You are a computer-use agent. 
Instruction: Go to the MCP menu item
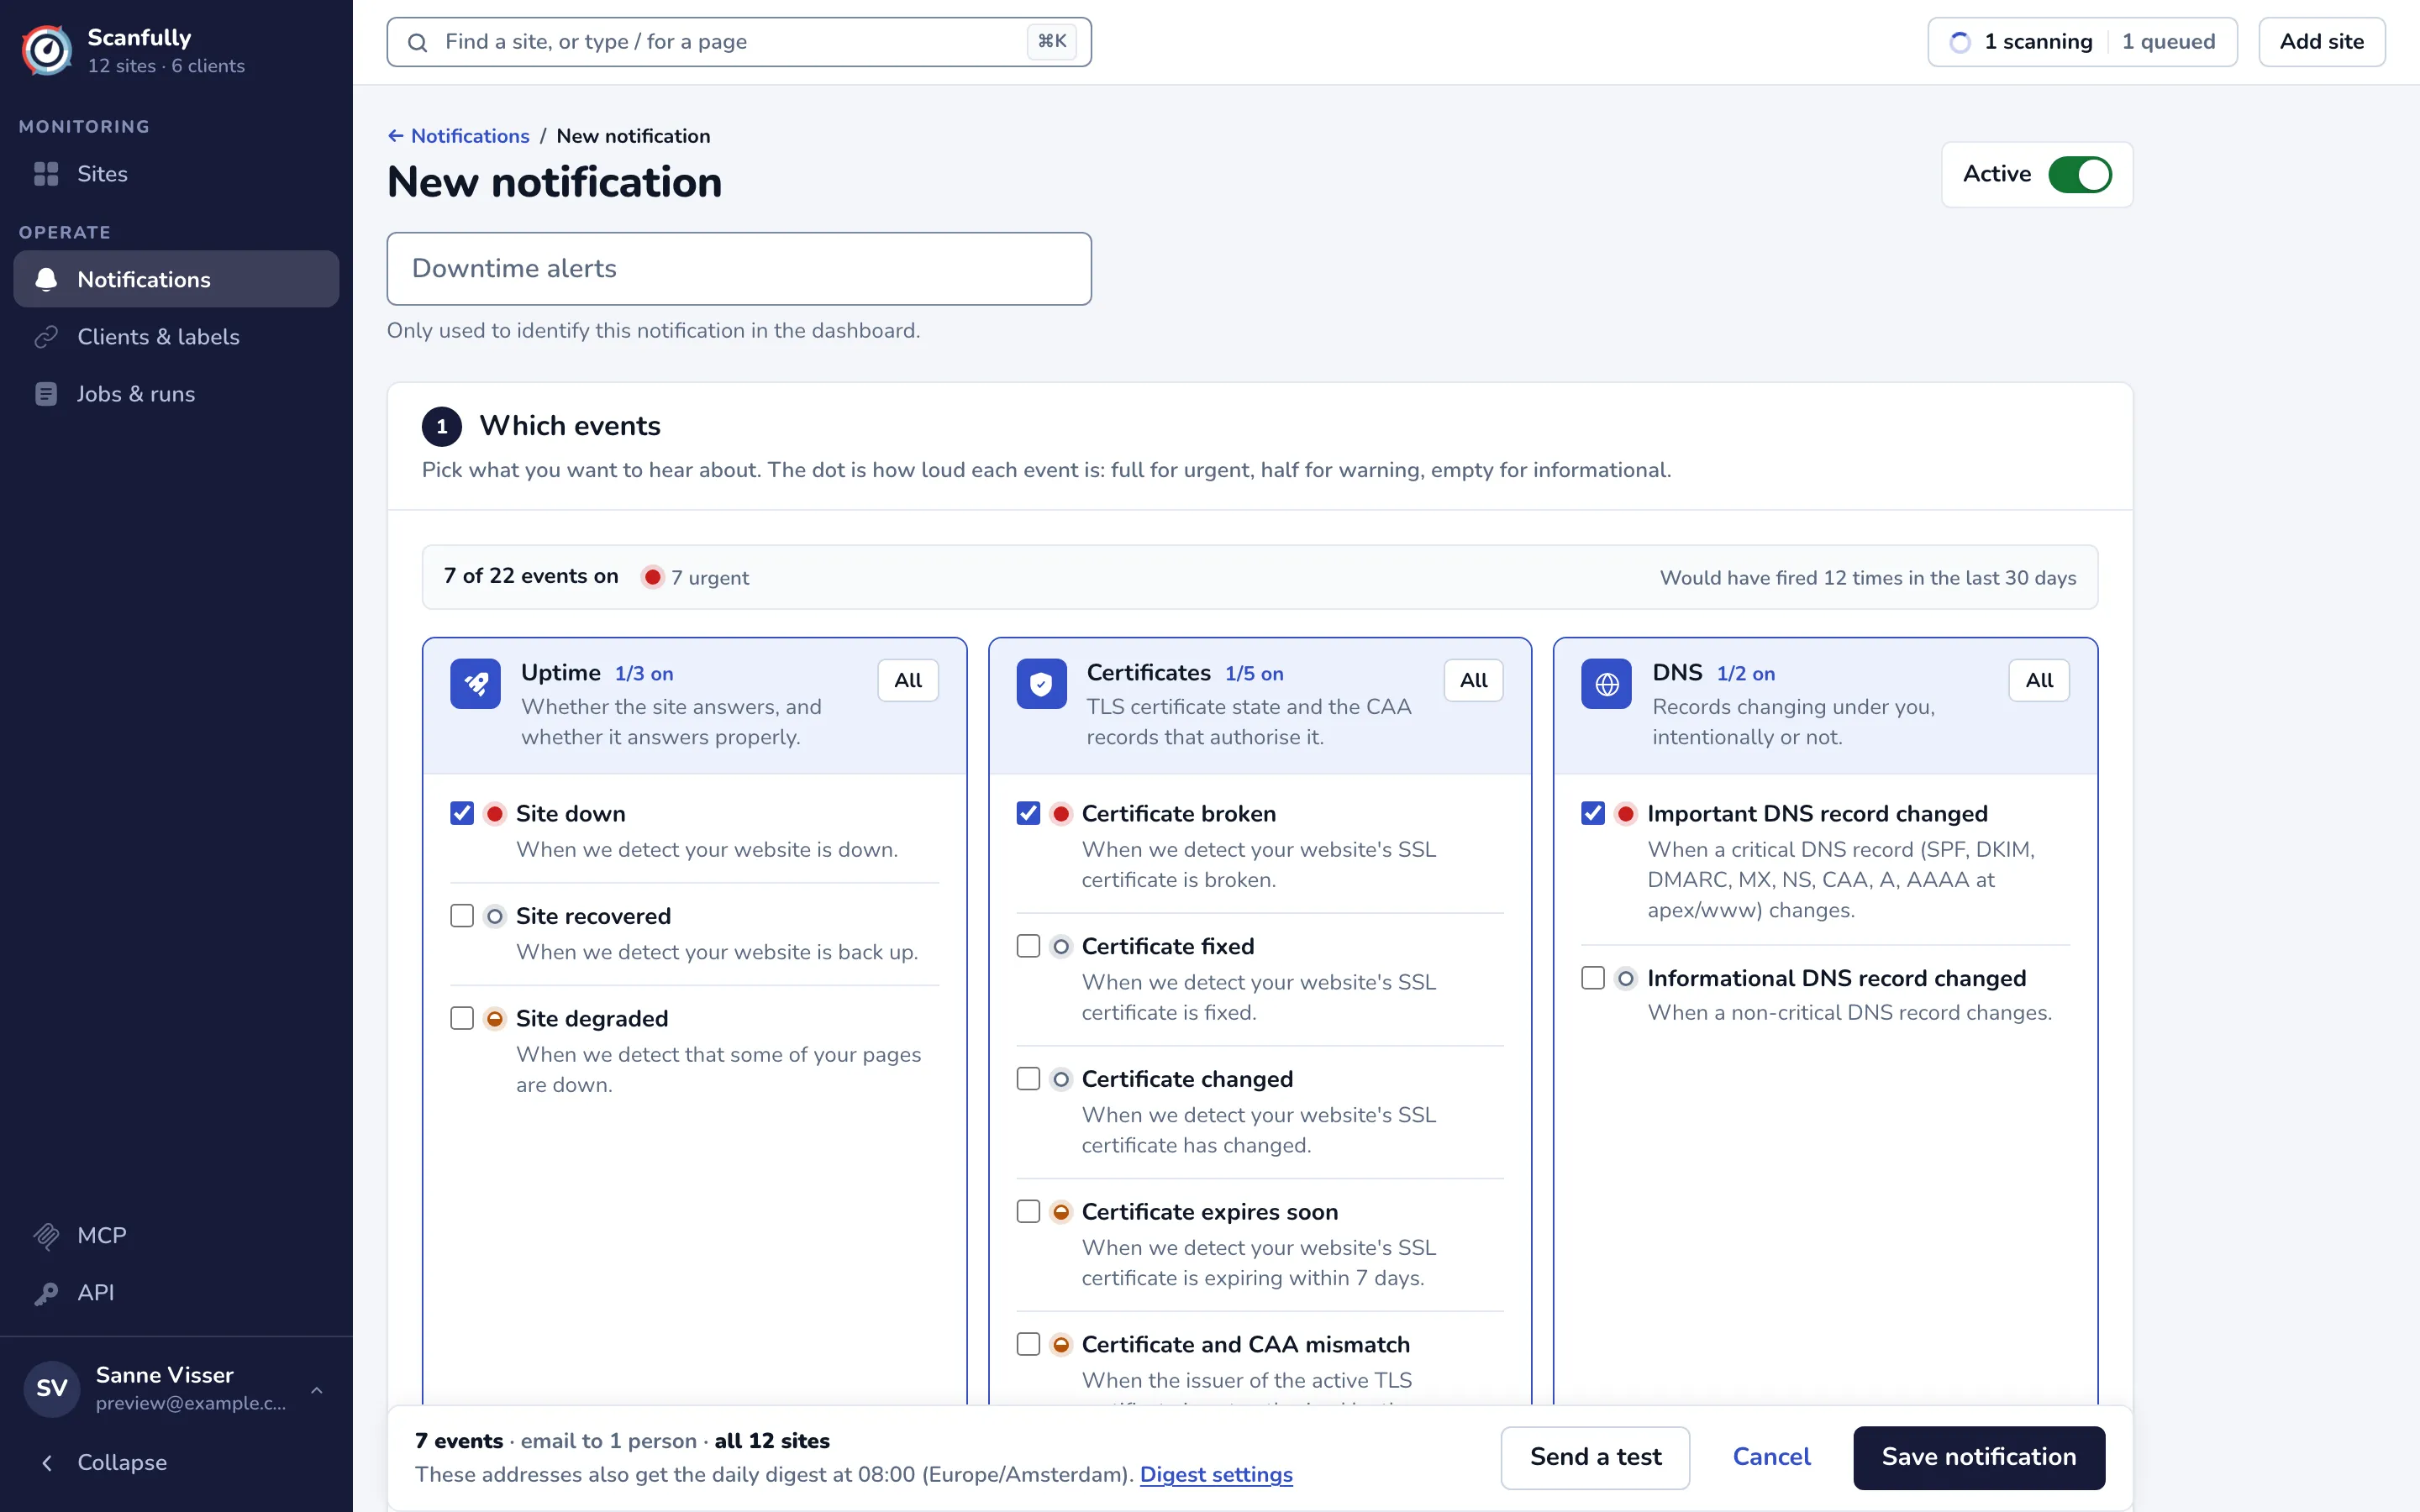tap(176, 1236)
